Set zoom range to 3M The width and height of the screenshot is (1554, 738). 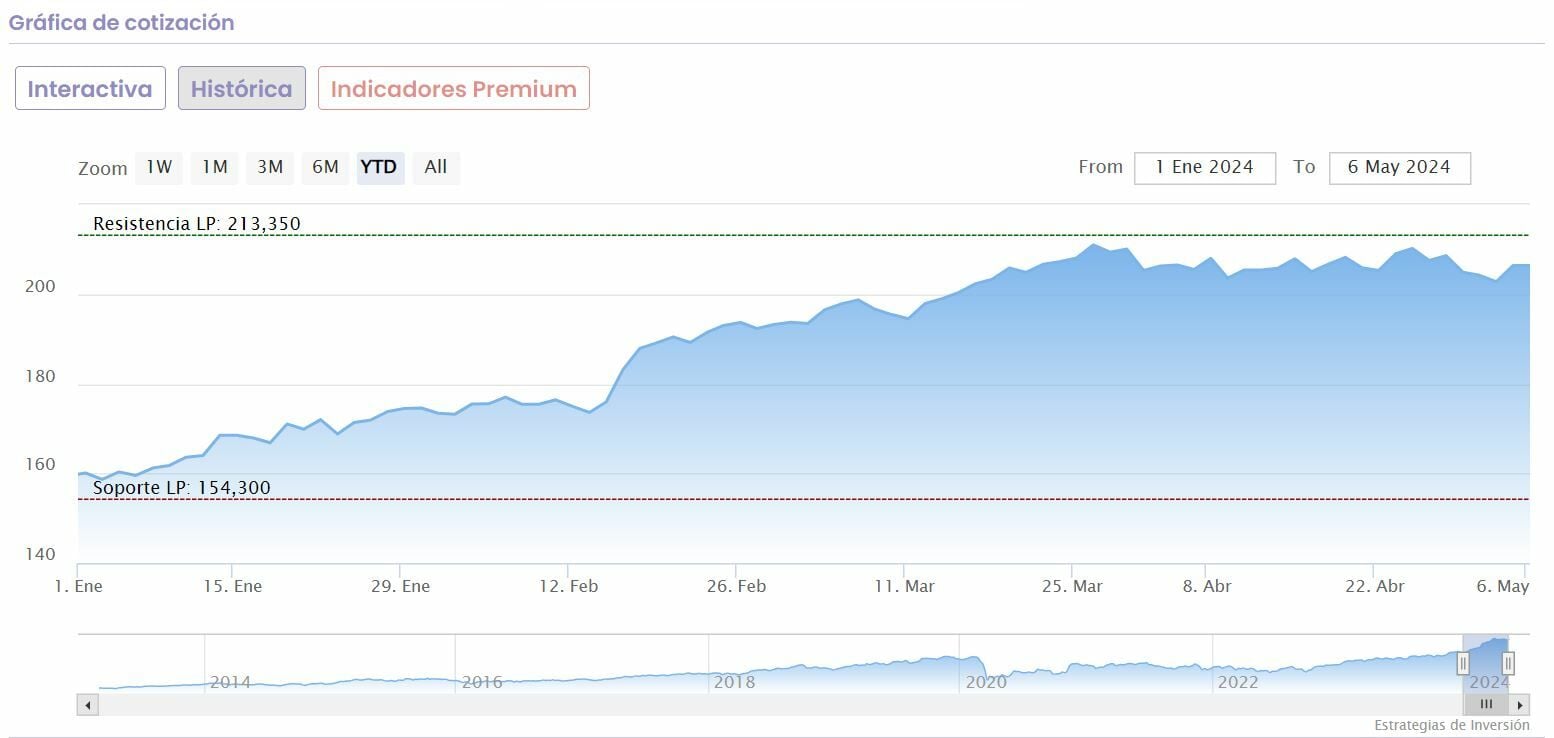pos(270,167)
